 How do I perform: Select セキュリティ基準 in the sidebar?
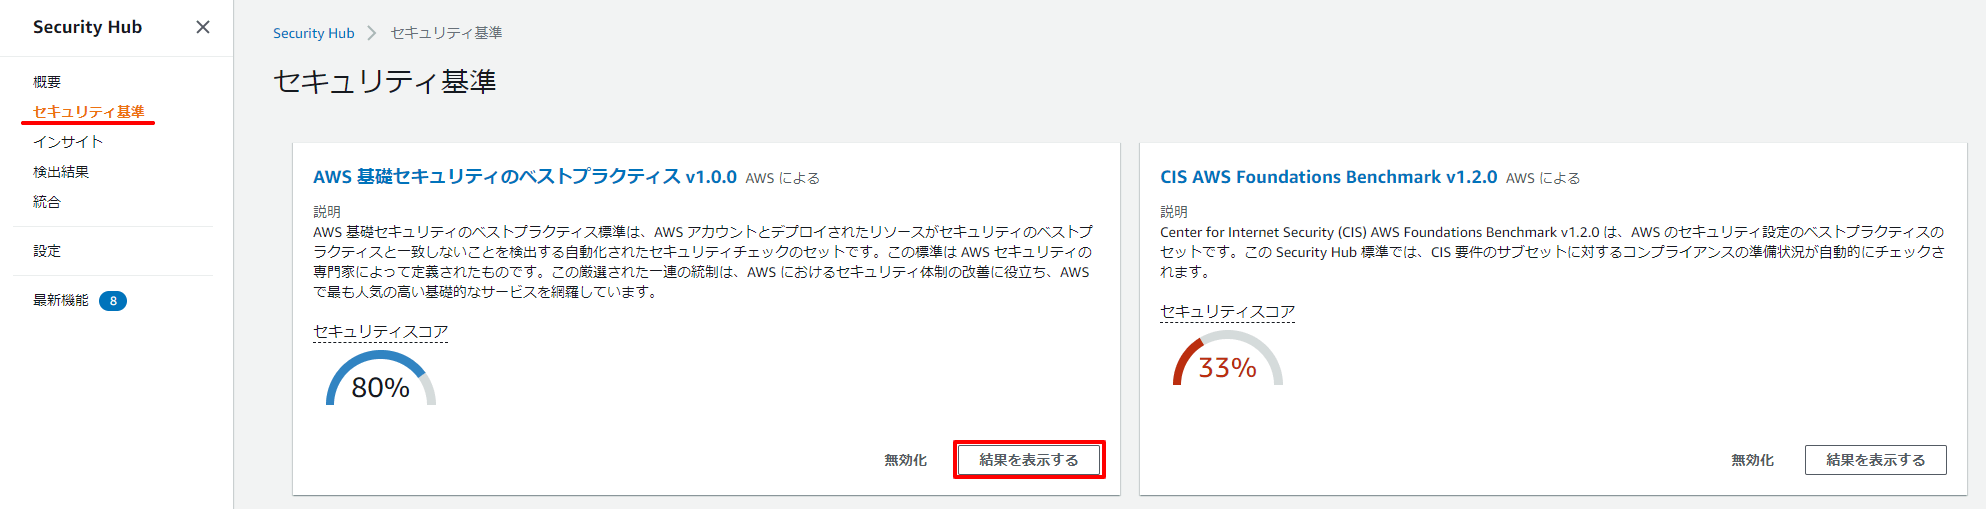88,112
